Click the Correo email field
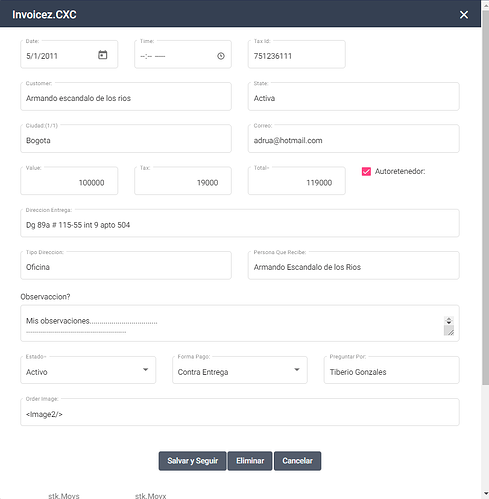Screen dimensions: 489x499 tap(353, 139)
